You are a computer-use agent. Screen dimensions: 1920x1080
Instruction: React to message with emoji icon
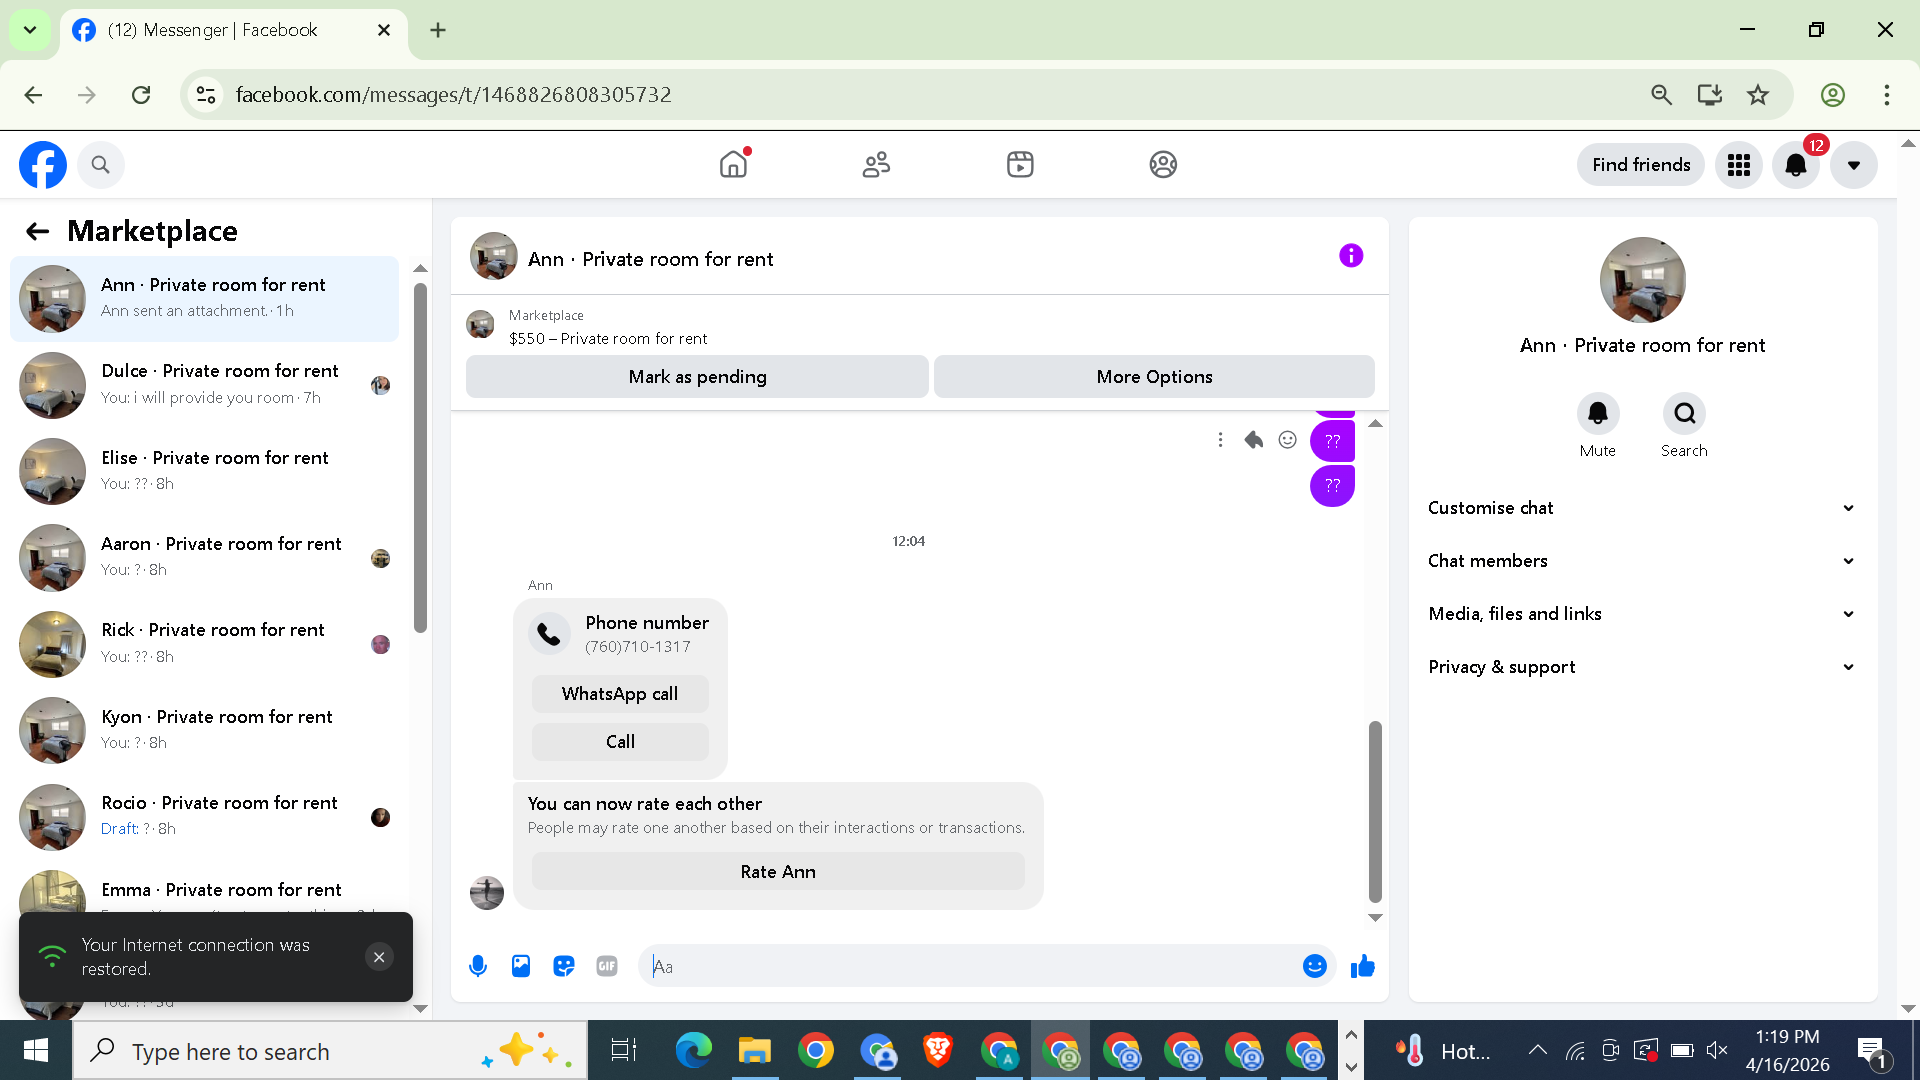[x=1288, y=440]
